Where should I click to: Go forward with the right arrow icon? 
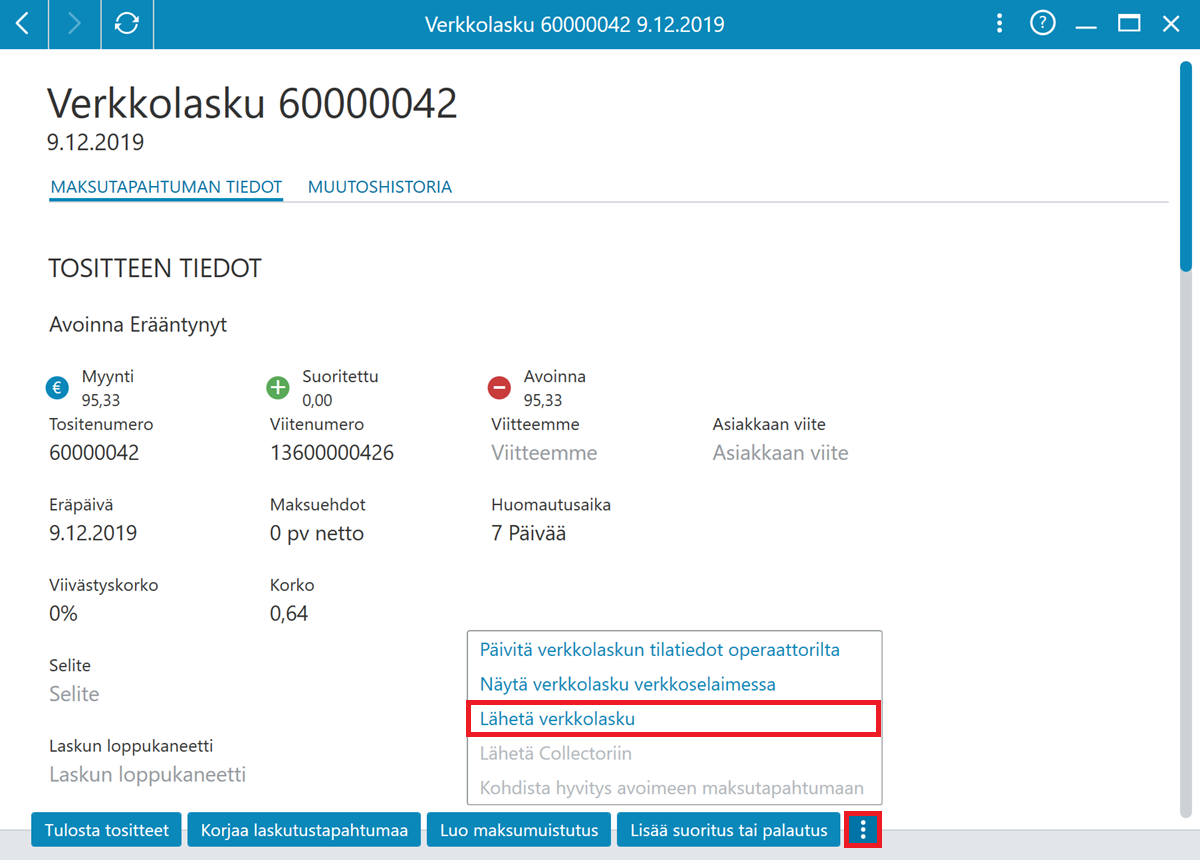tap(75, 24)
